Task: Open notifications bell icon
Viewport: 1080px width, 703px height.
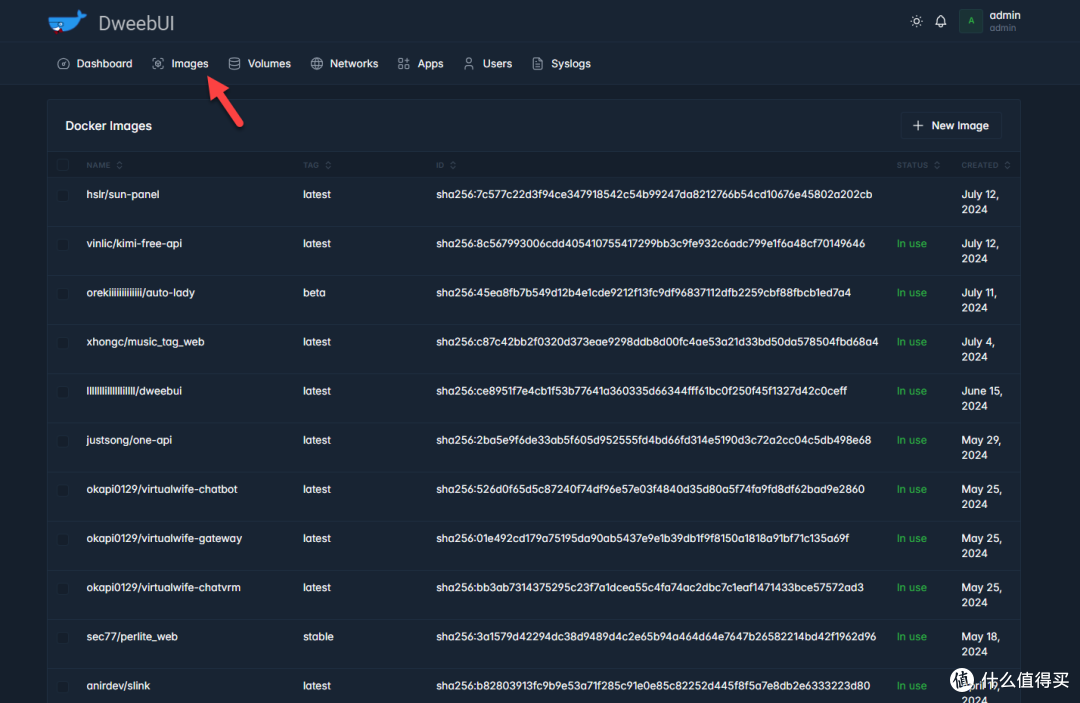Action: click(x=941, y=21)
